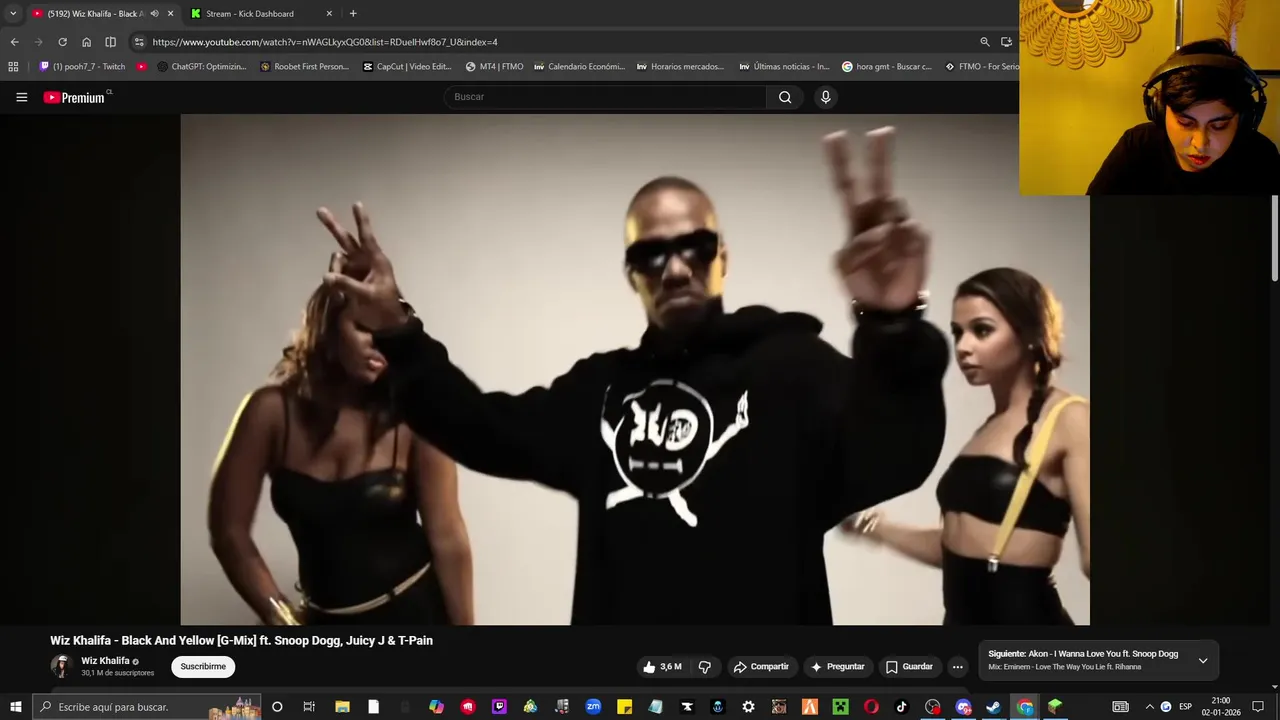1280x720 pixels.
Task: Share the video via Compartir
Action: (x=761, y=667)
